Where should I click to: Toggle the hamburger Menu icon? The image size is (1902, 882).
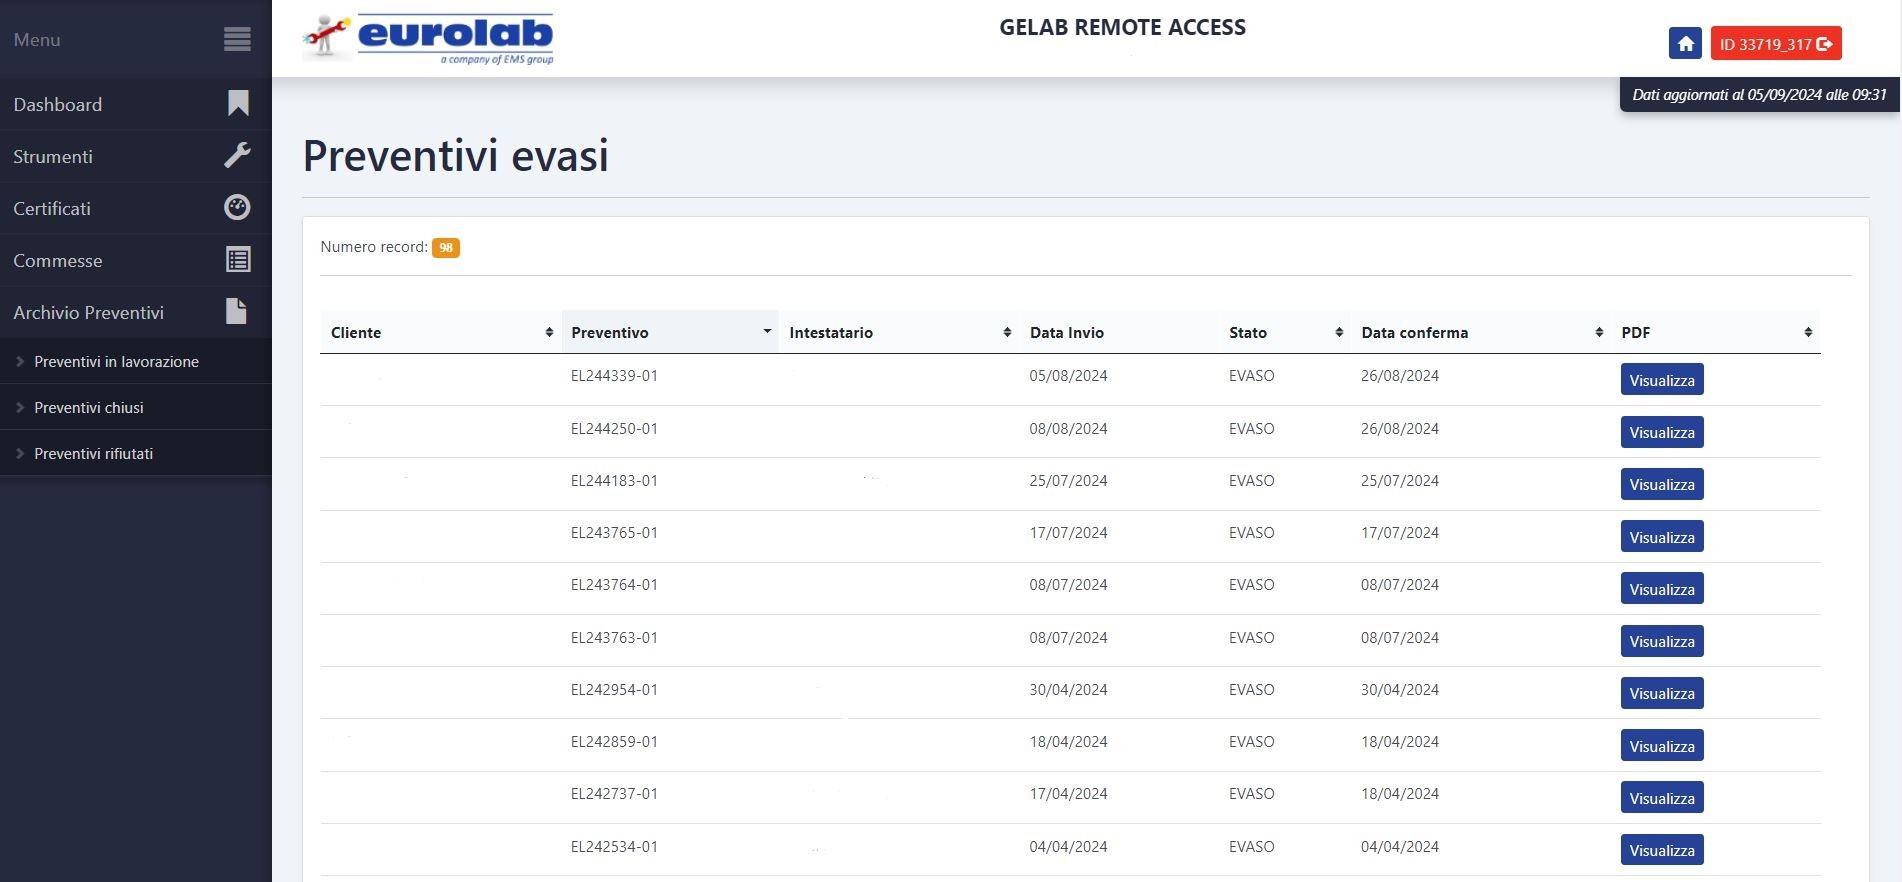point(237,39)
